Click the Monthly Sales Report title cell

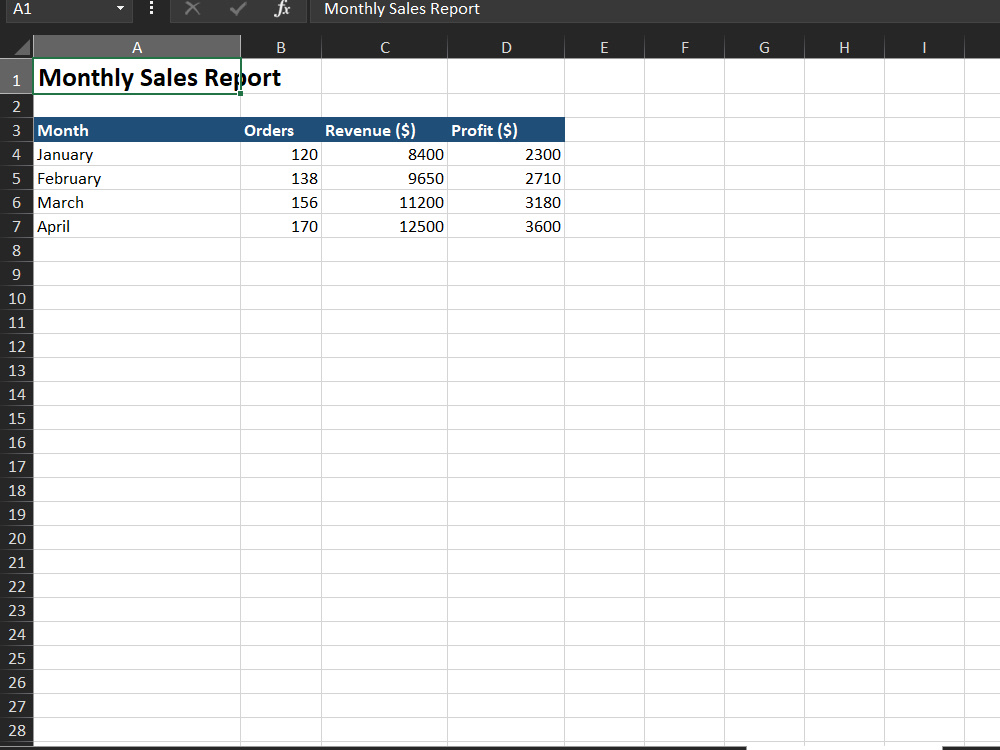(x=137, y=77)
